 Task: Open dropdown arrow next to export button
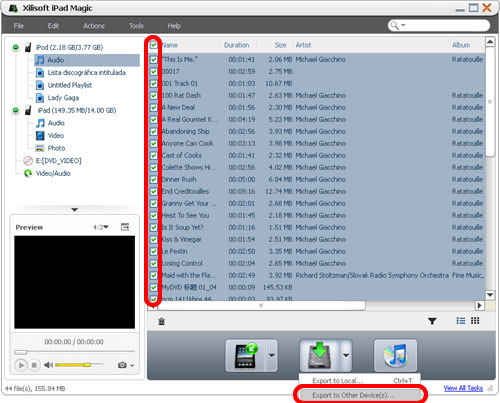[346, 356]
